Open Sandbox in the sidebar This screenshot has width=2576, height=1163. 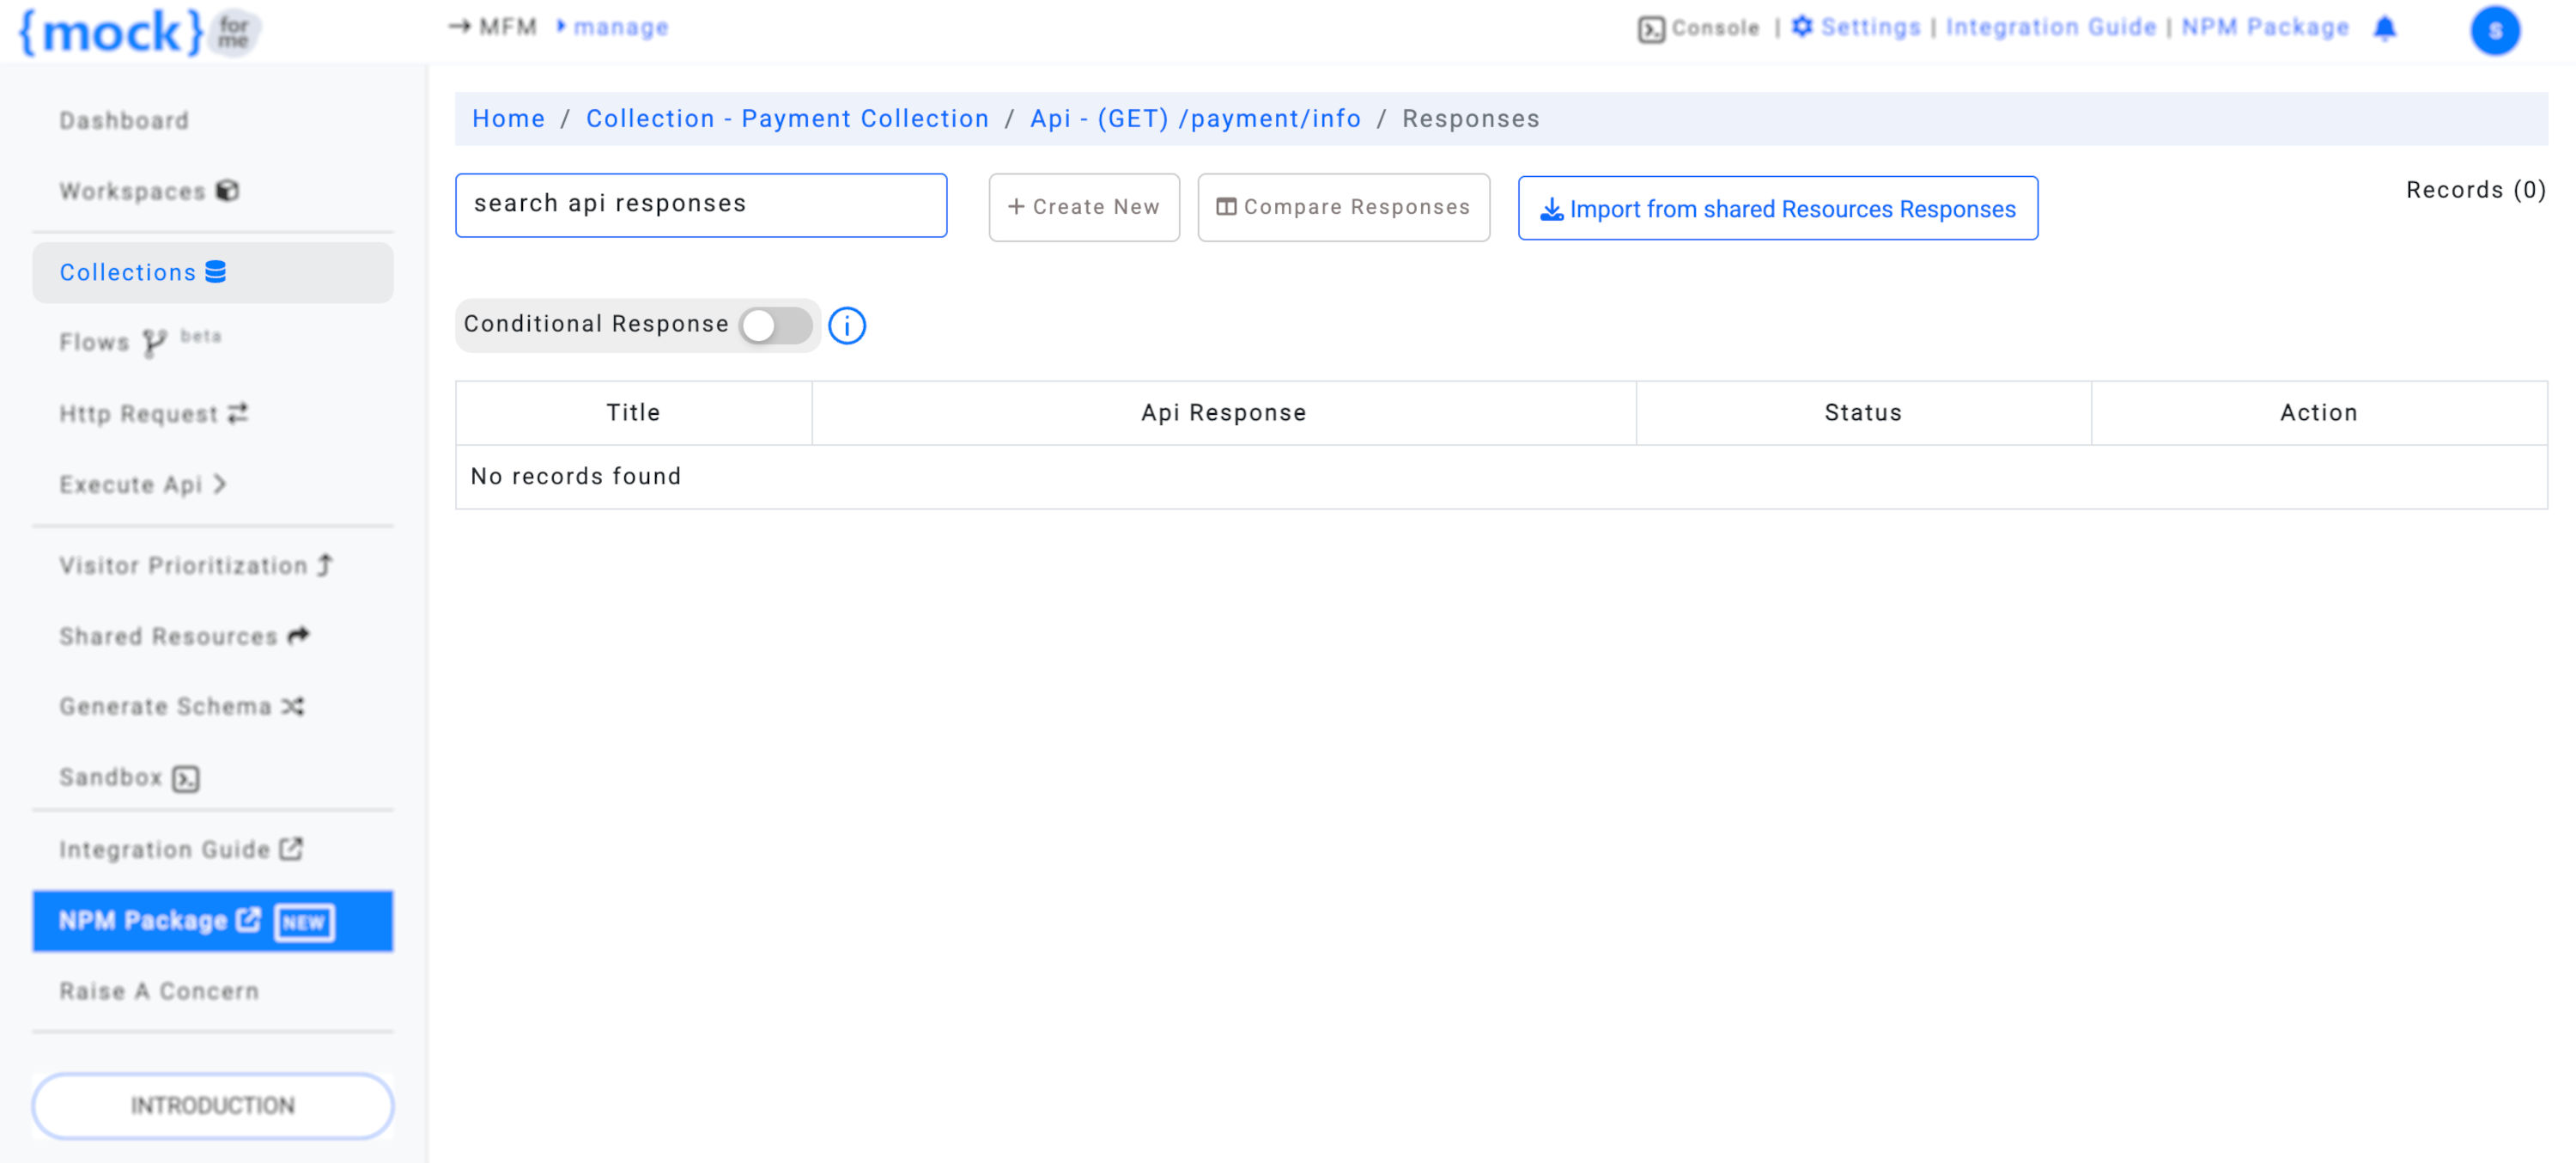point(129,777)
